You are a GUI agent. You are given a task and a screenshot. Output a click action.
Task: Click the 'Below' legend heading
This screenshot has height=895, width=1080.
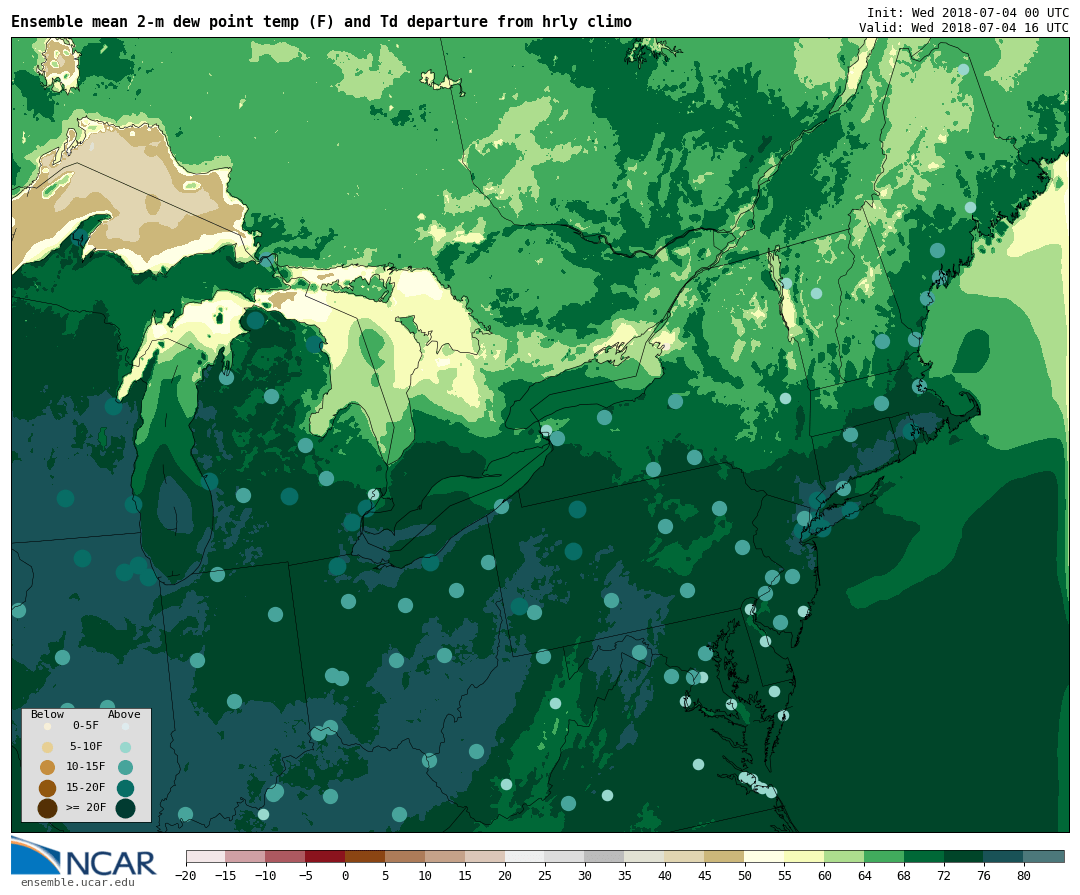tap(47, 714)
